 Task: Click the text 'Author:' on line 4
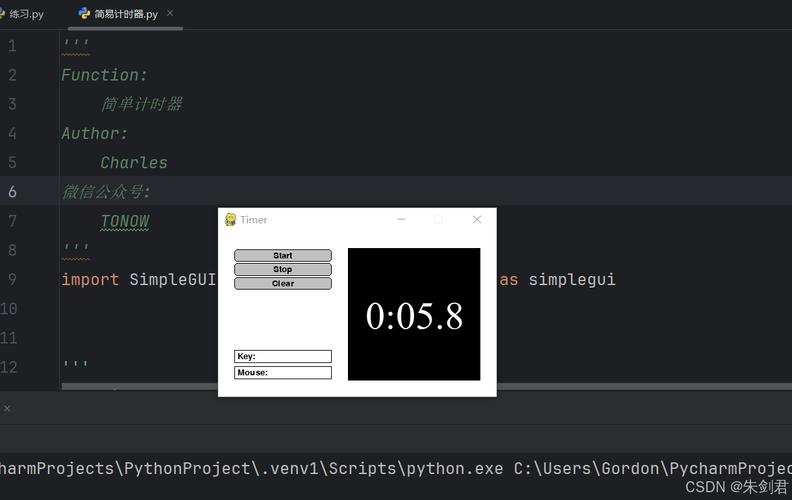click(x=95, y=134)
